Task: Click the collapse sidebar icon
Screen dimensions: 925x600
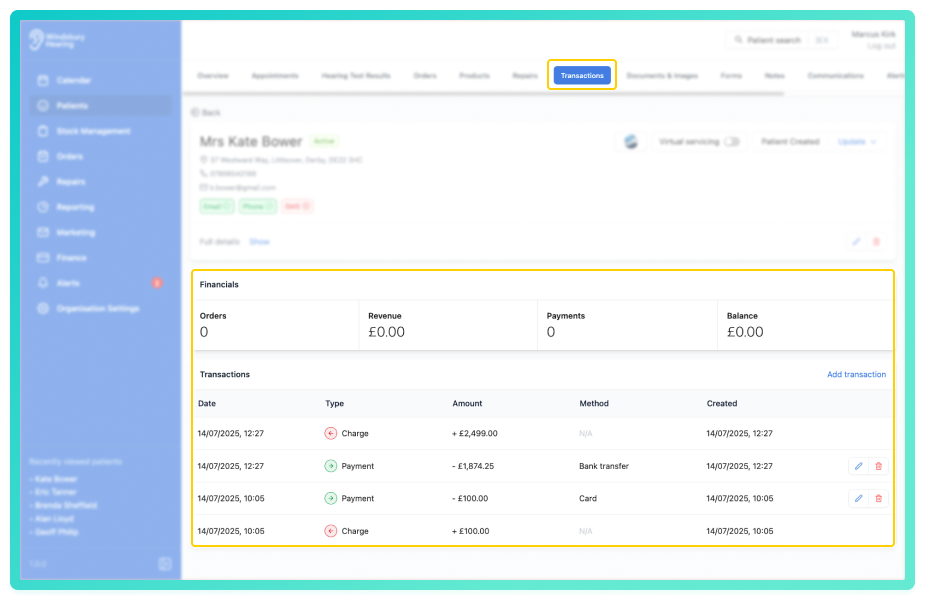Action: 165,564
